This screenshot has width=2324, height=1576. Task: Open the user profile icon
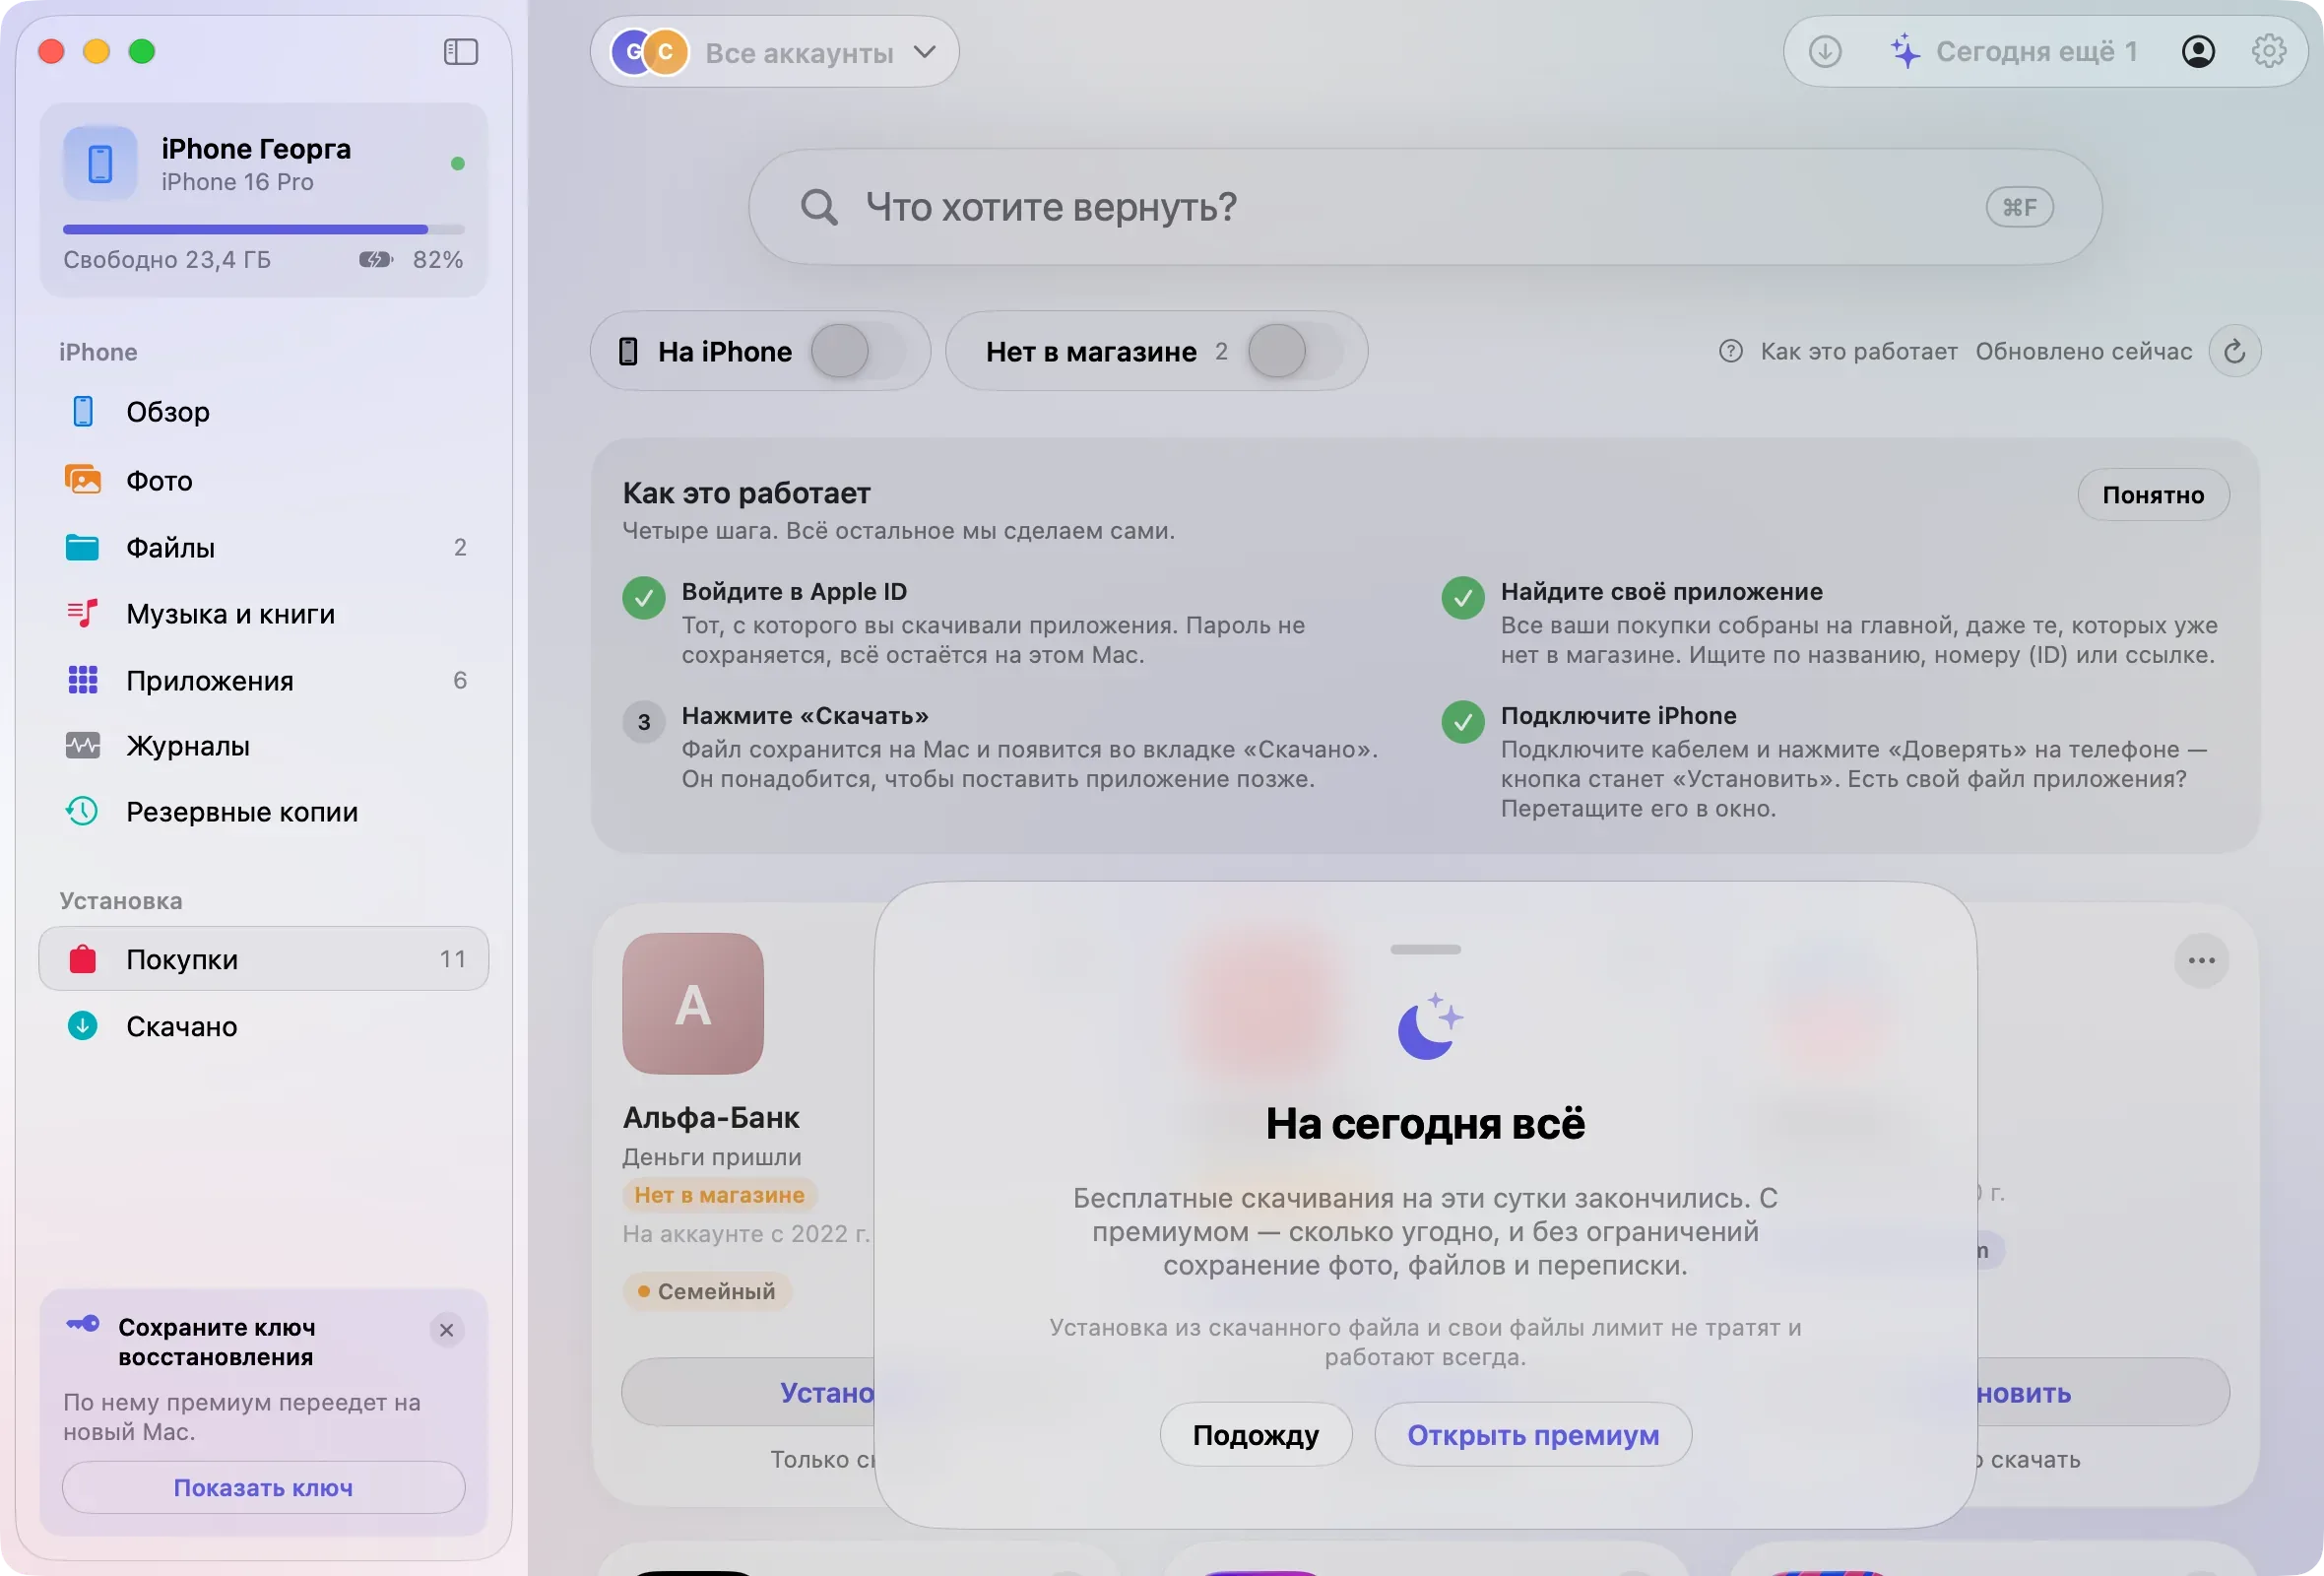pyautogui.click(x=2198, y=52)
